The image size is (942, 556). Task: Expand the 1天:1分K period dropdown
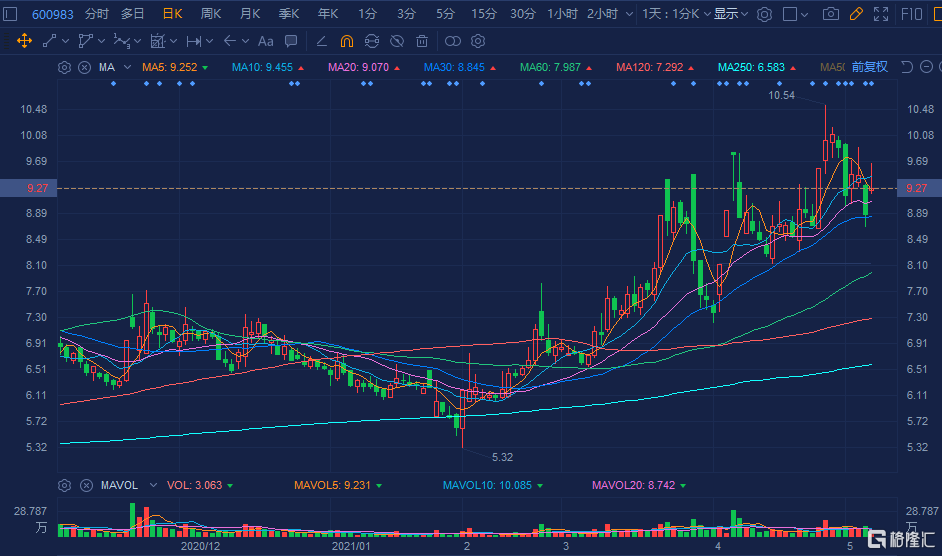click(675, 14)
